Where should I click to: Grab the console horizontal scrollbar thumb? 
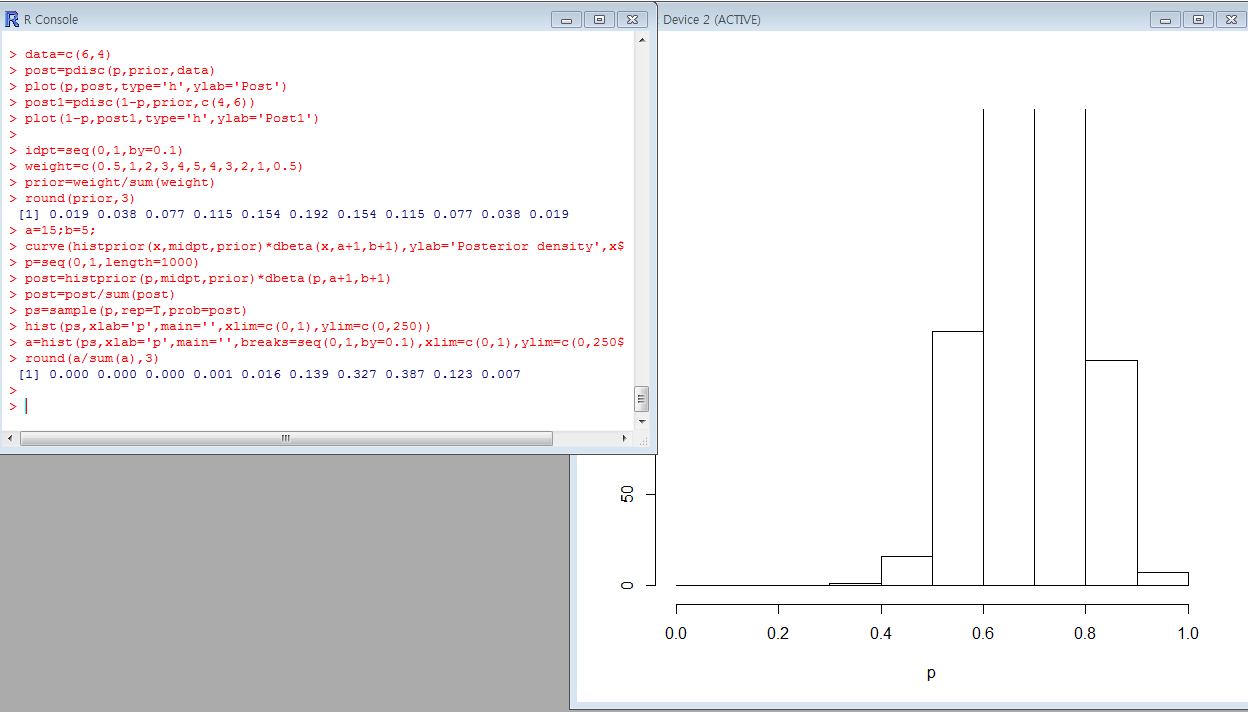(x=286, y=439)
